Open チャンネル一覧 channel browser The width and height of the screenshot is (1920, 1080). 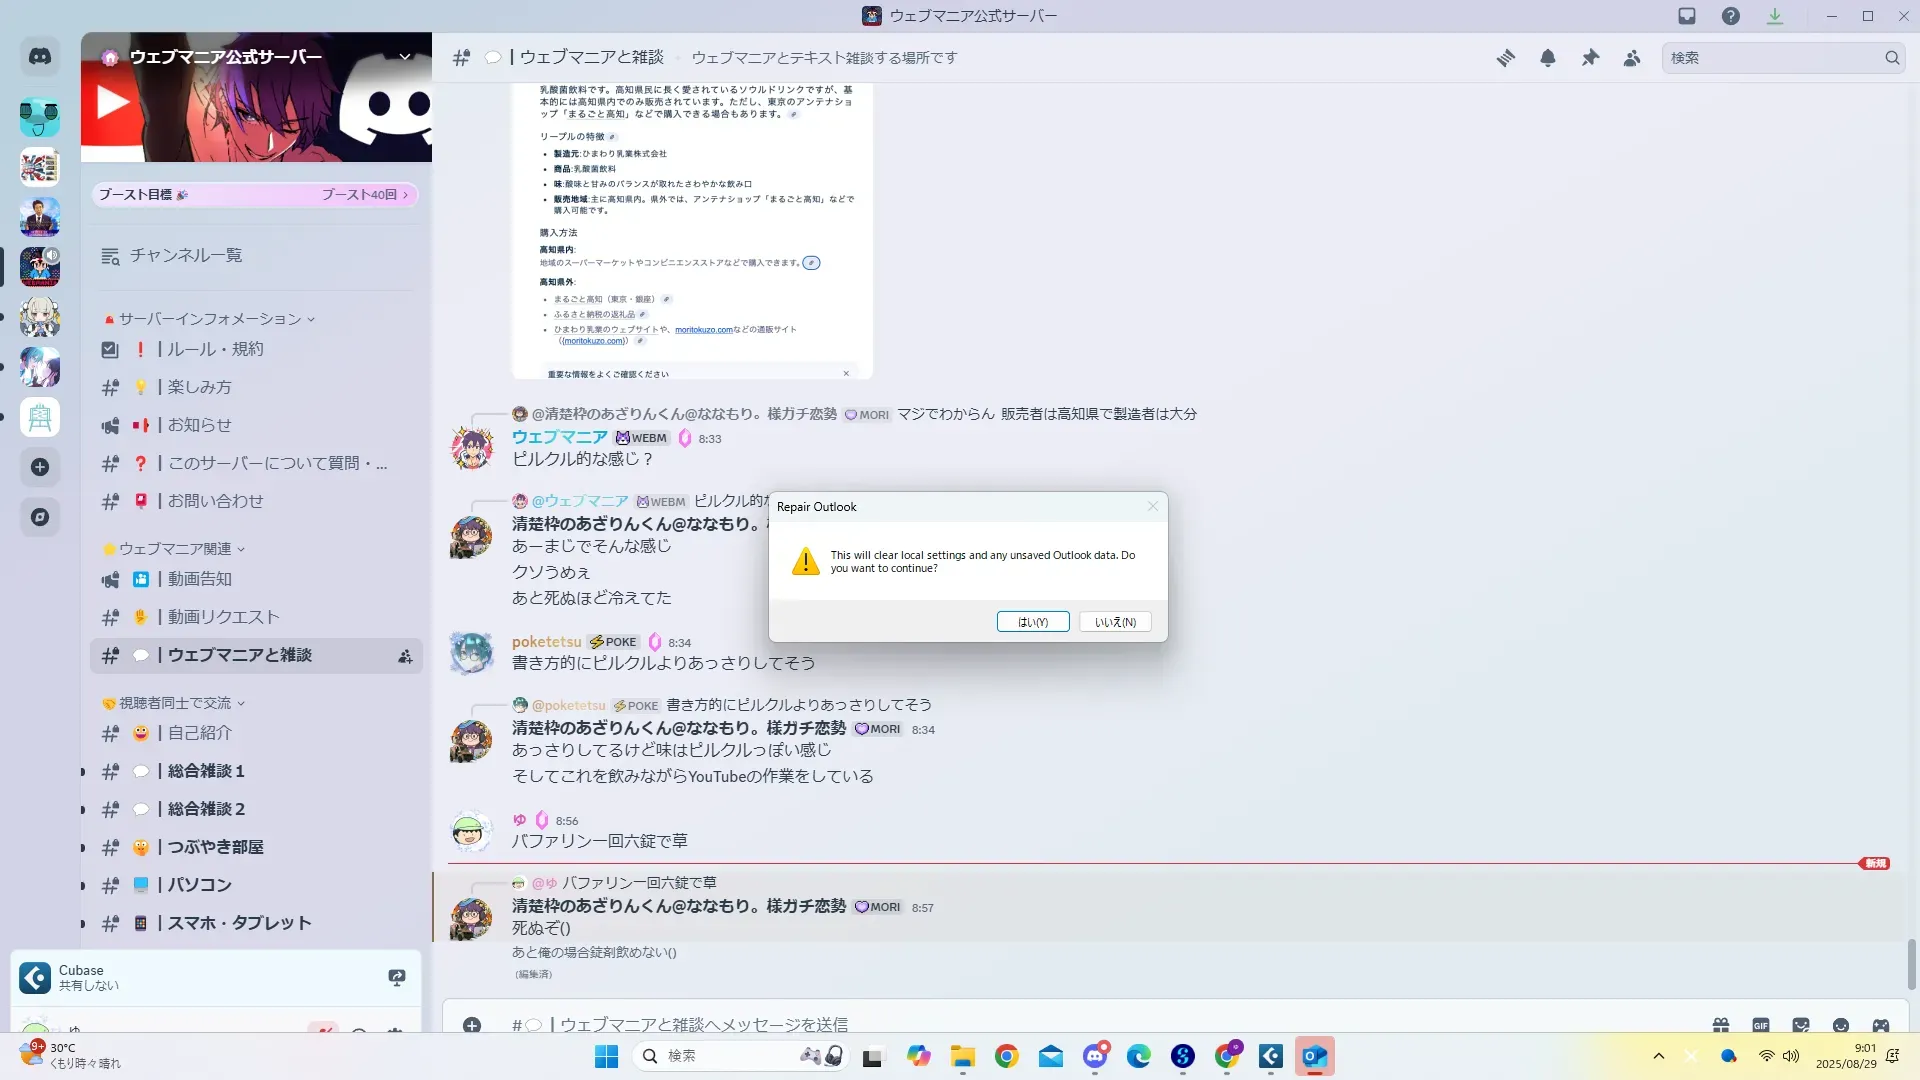(x=185, y=256)
